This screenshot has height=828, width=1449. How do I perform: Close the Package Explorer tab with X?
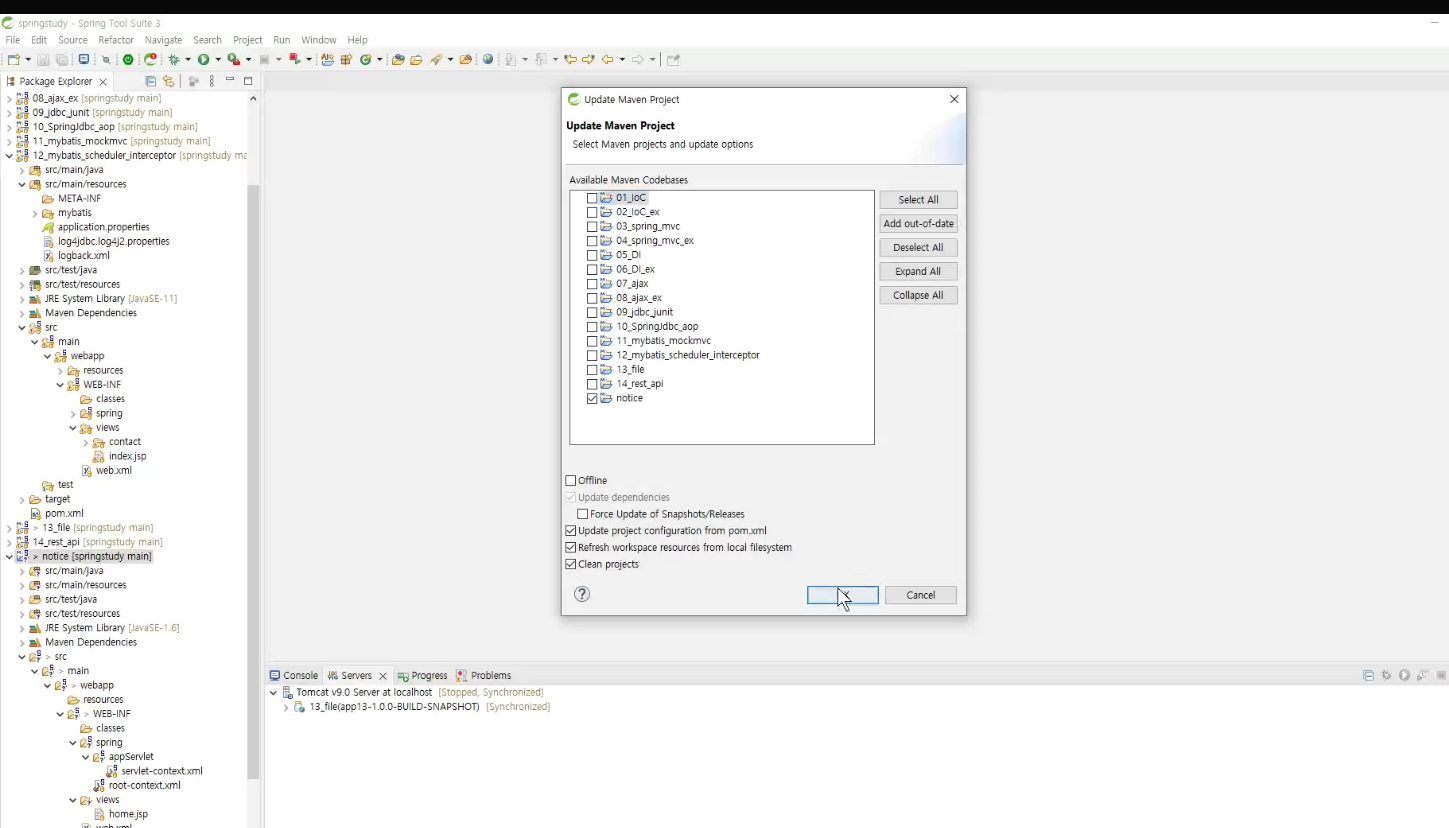(103, 82)
